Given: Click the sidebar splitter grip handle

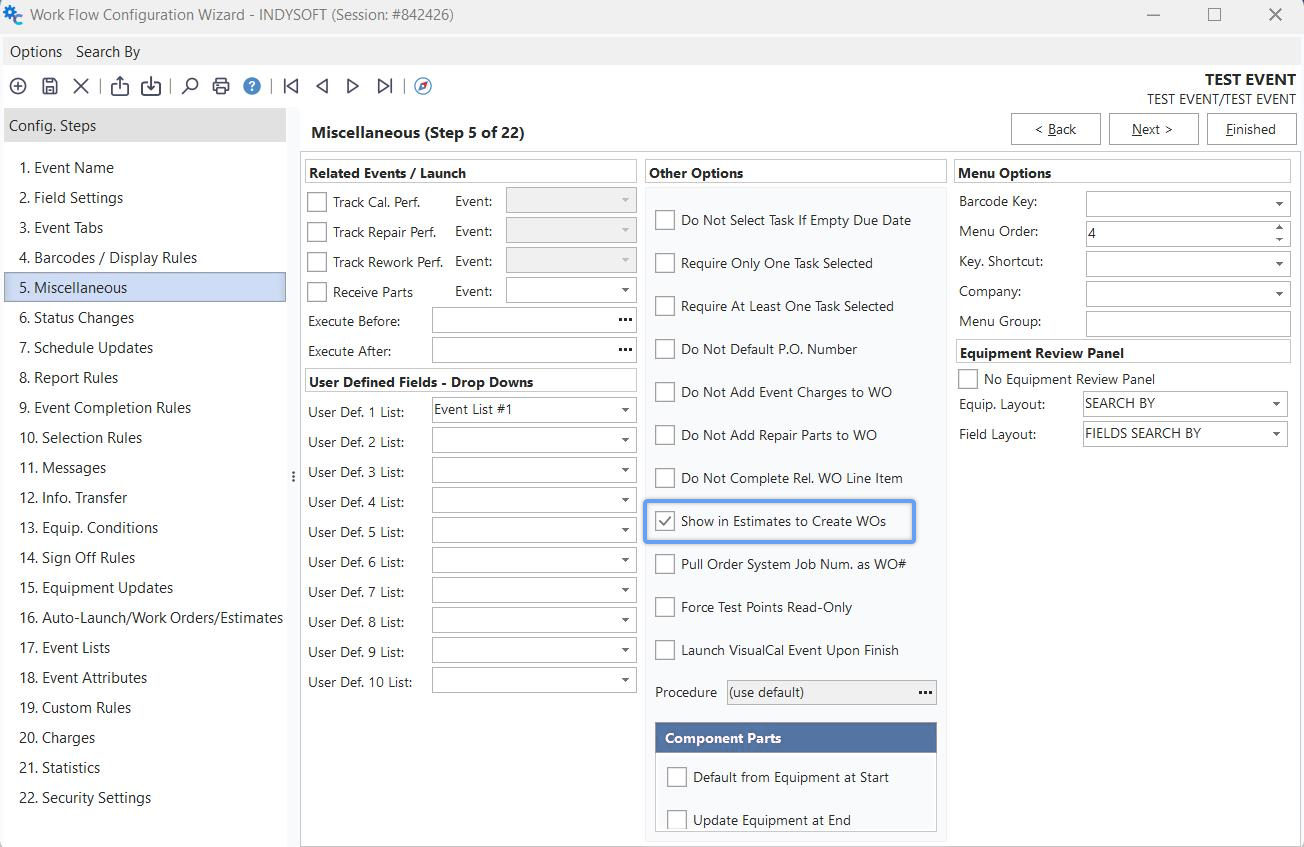Looking at the screenshot, I should [293, 477].
